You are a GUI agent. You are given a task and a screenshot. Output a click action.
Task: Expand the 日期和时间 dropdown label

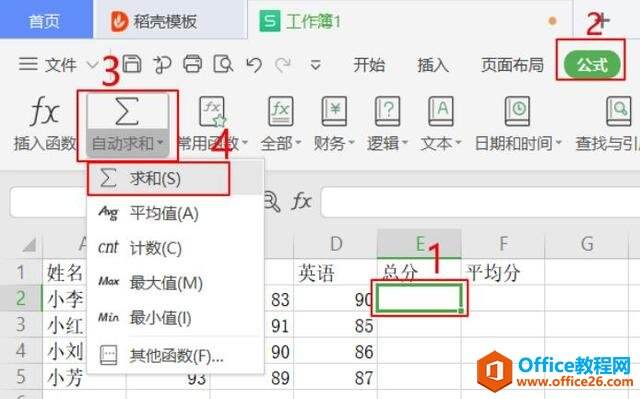point(518,144)
